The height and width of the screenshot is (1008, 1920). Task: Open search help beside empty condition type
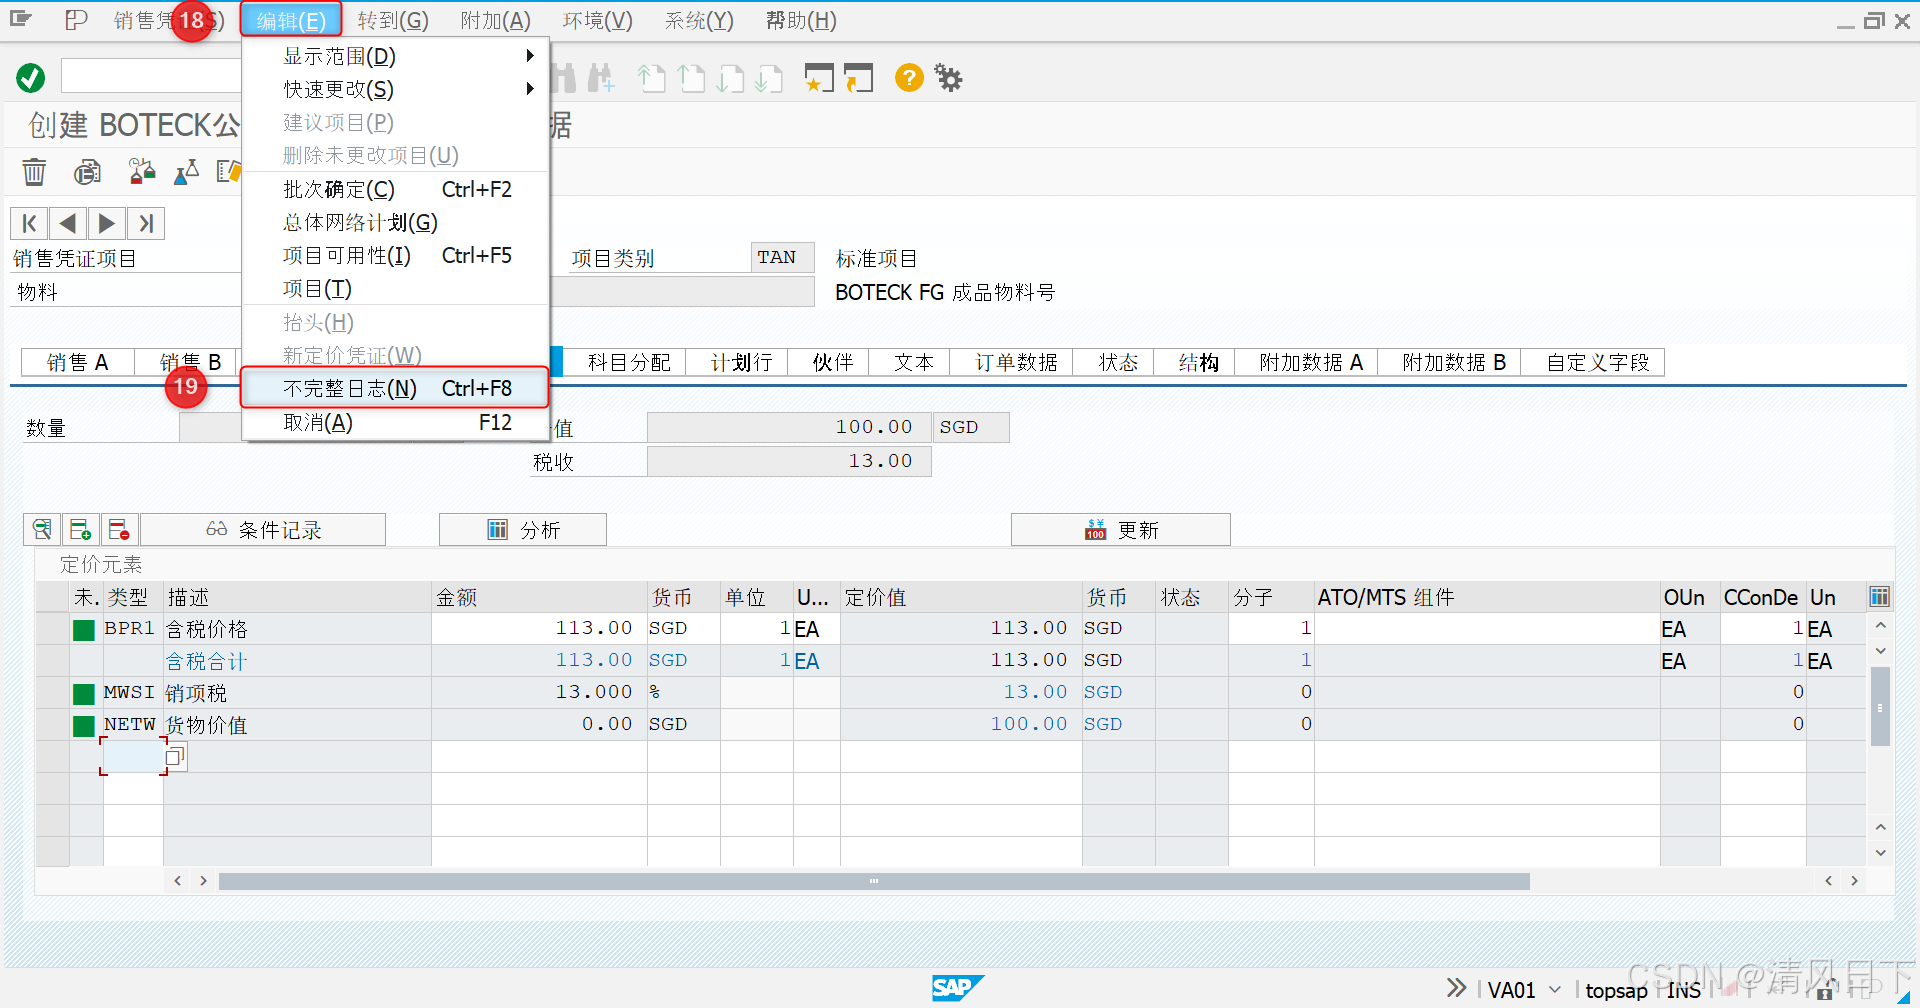coord(176,757)
